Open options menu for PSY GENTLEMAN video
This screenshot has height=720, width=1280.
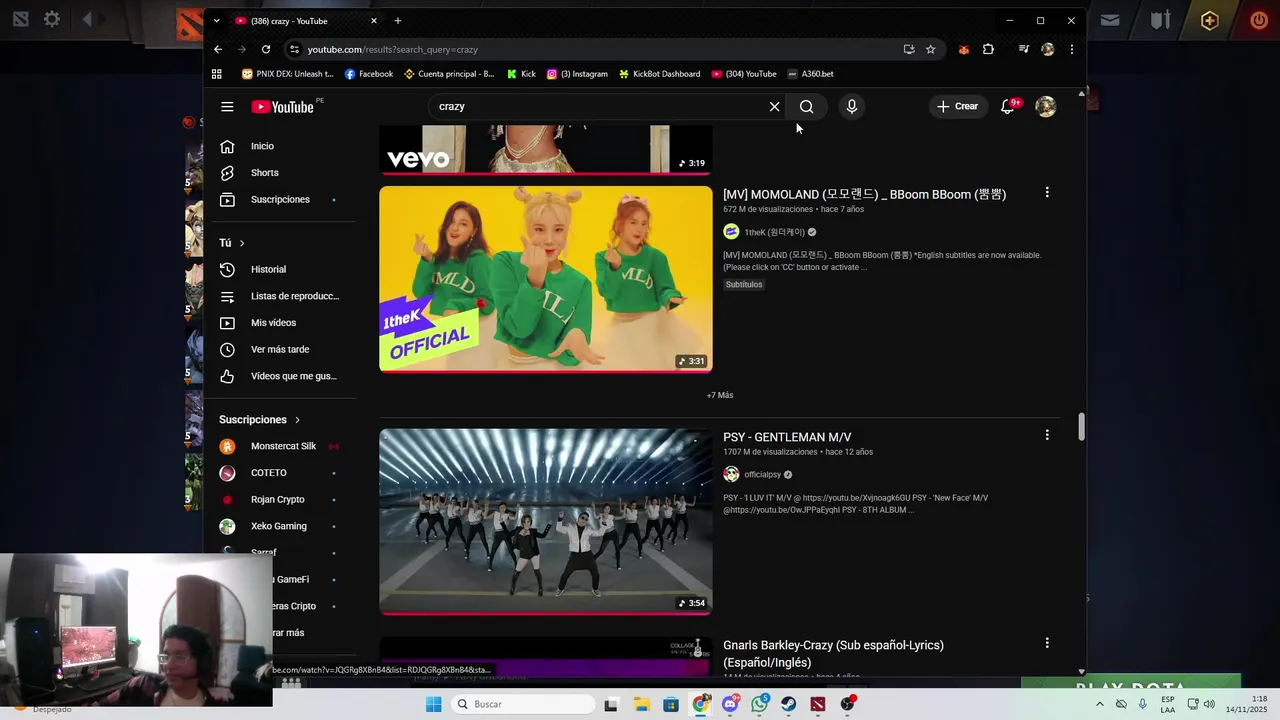(1047, 435)
